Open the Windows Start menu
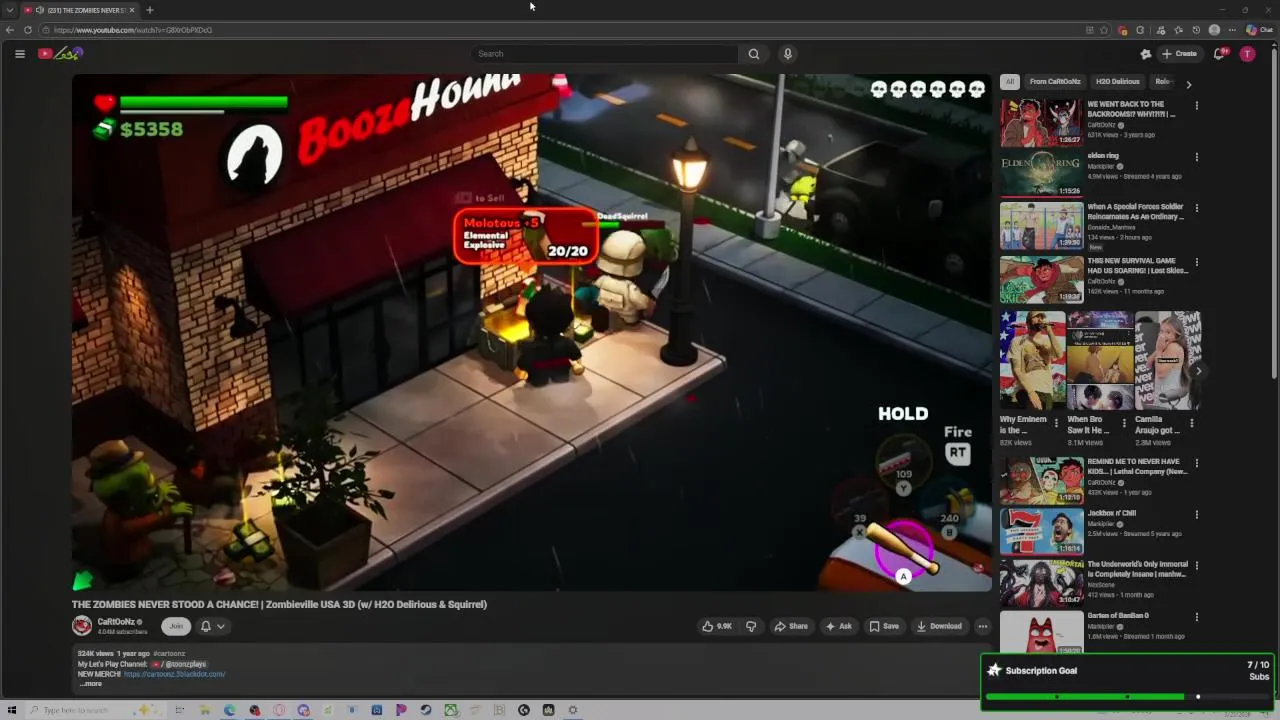 [x=12, y=710]
